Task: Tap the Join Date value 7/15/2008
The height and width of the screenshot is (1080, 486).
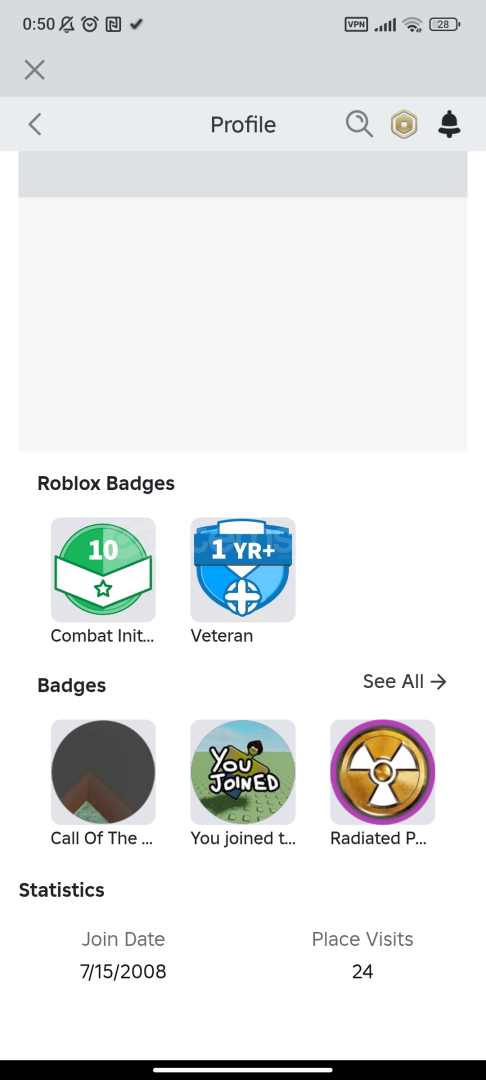Action: pyautogui.click(x=123, y=972)
